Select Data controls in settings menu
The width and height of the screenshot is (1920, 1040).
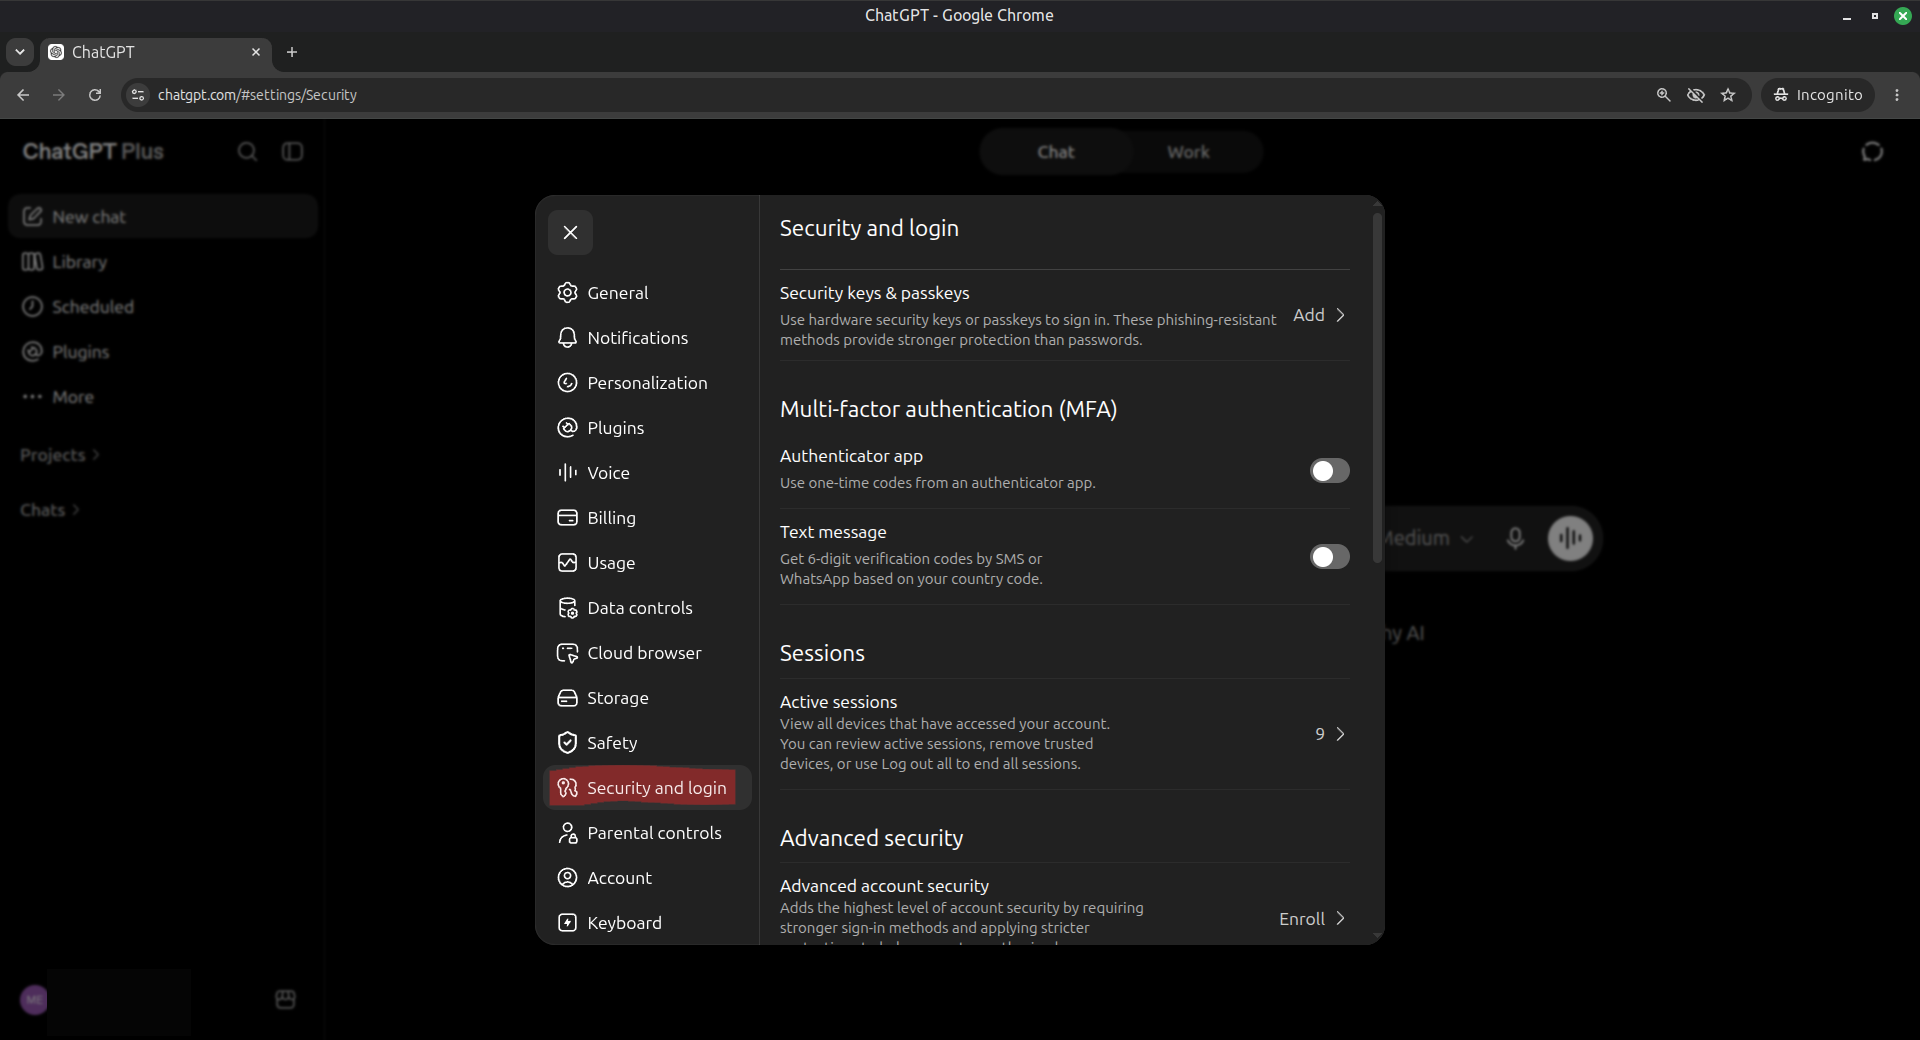coord(647,608)
